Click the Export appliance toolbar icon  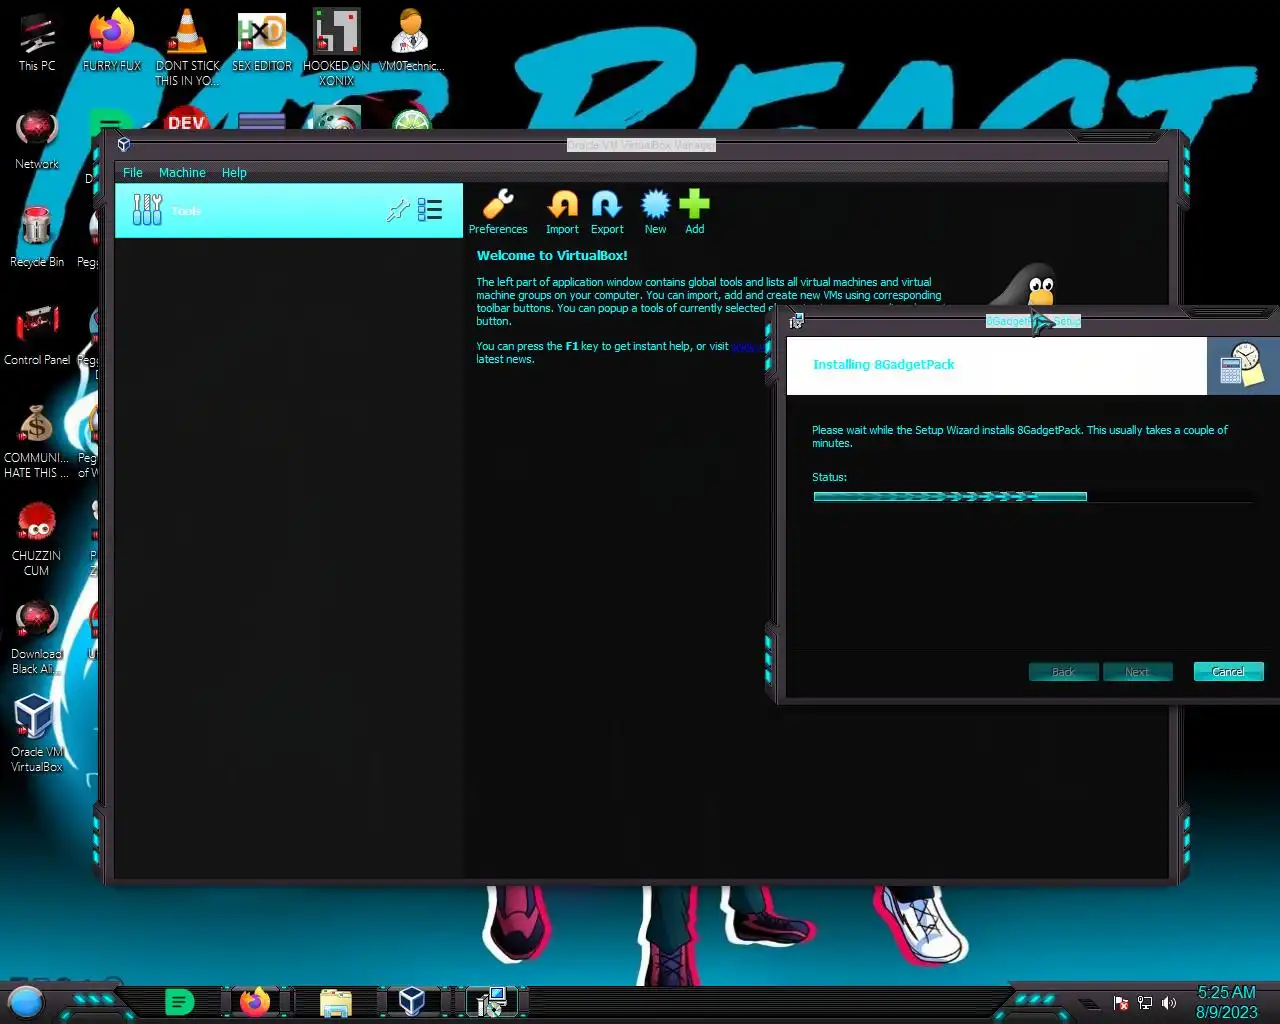607,212
